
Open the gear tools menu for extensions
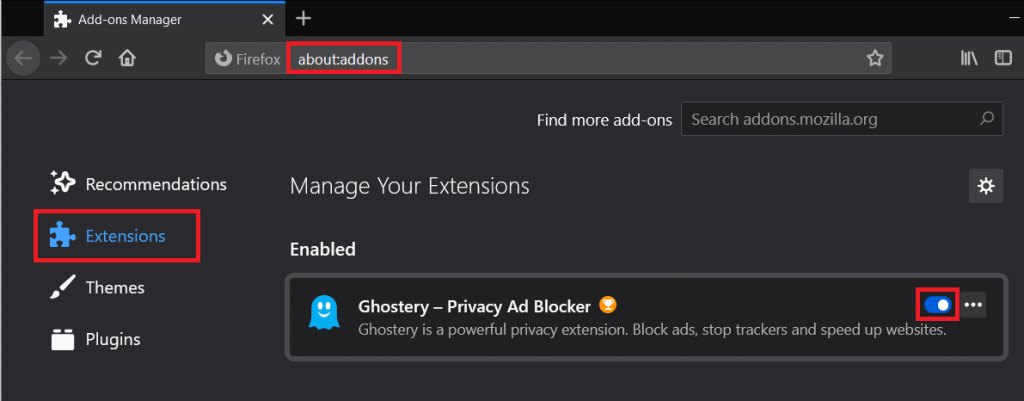(986, 185)
